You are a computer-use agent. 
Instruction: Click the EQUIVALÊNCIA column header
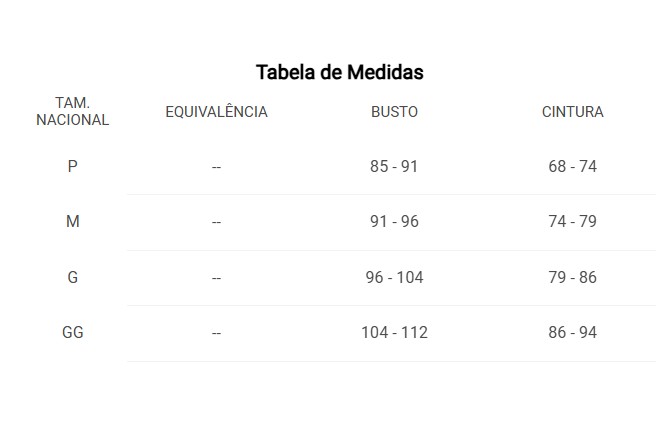(216, 112)
